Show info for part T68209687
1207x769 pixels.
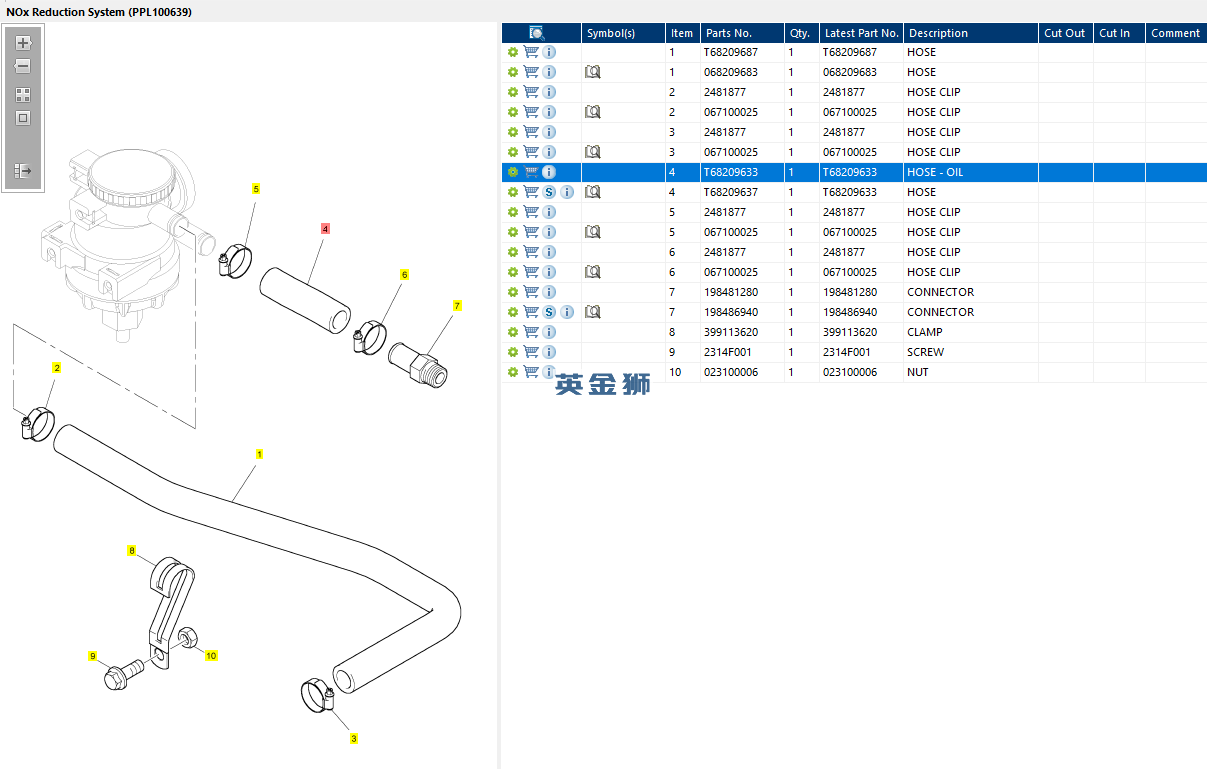tap(549, 52)
